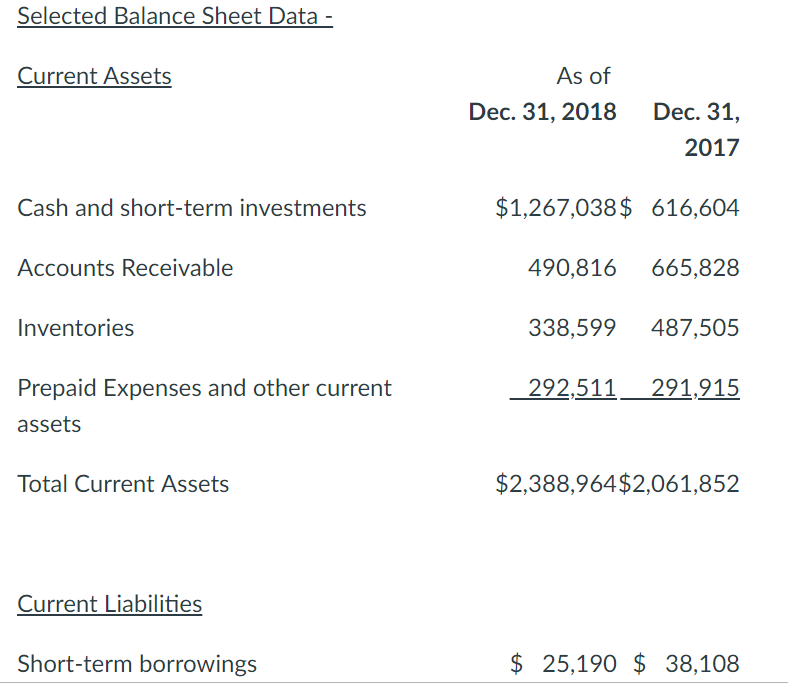Viewport: 788px width, 683px height.
Task: Click the "Cash and short-term investments" row label
Action: (x=192, y=208)
